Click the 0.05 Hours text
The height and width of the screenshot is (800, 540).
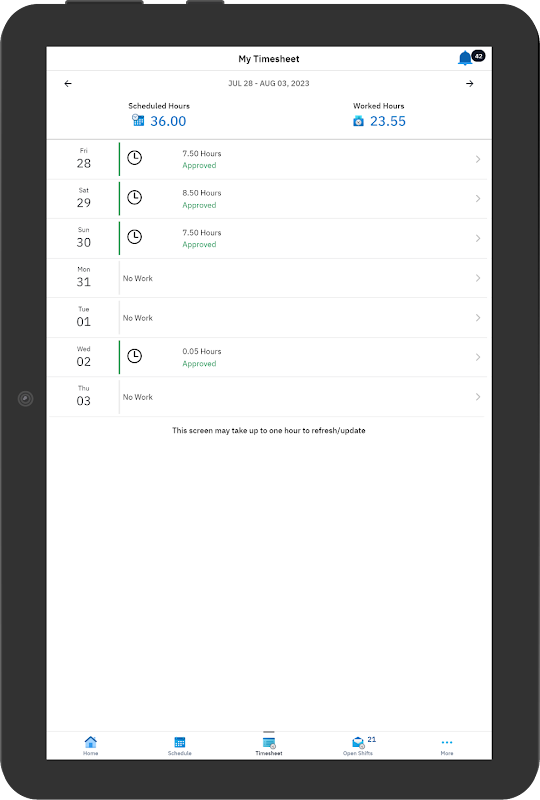(x=202, y=352)
